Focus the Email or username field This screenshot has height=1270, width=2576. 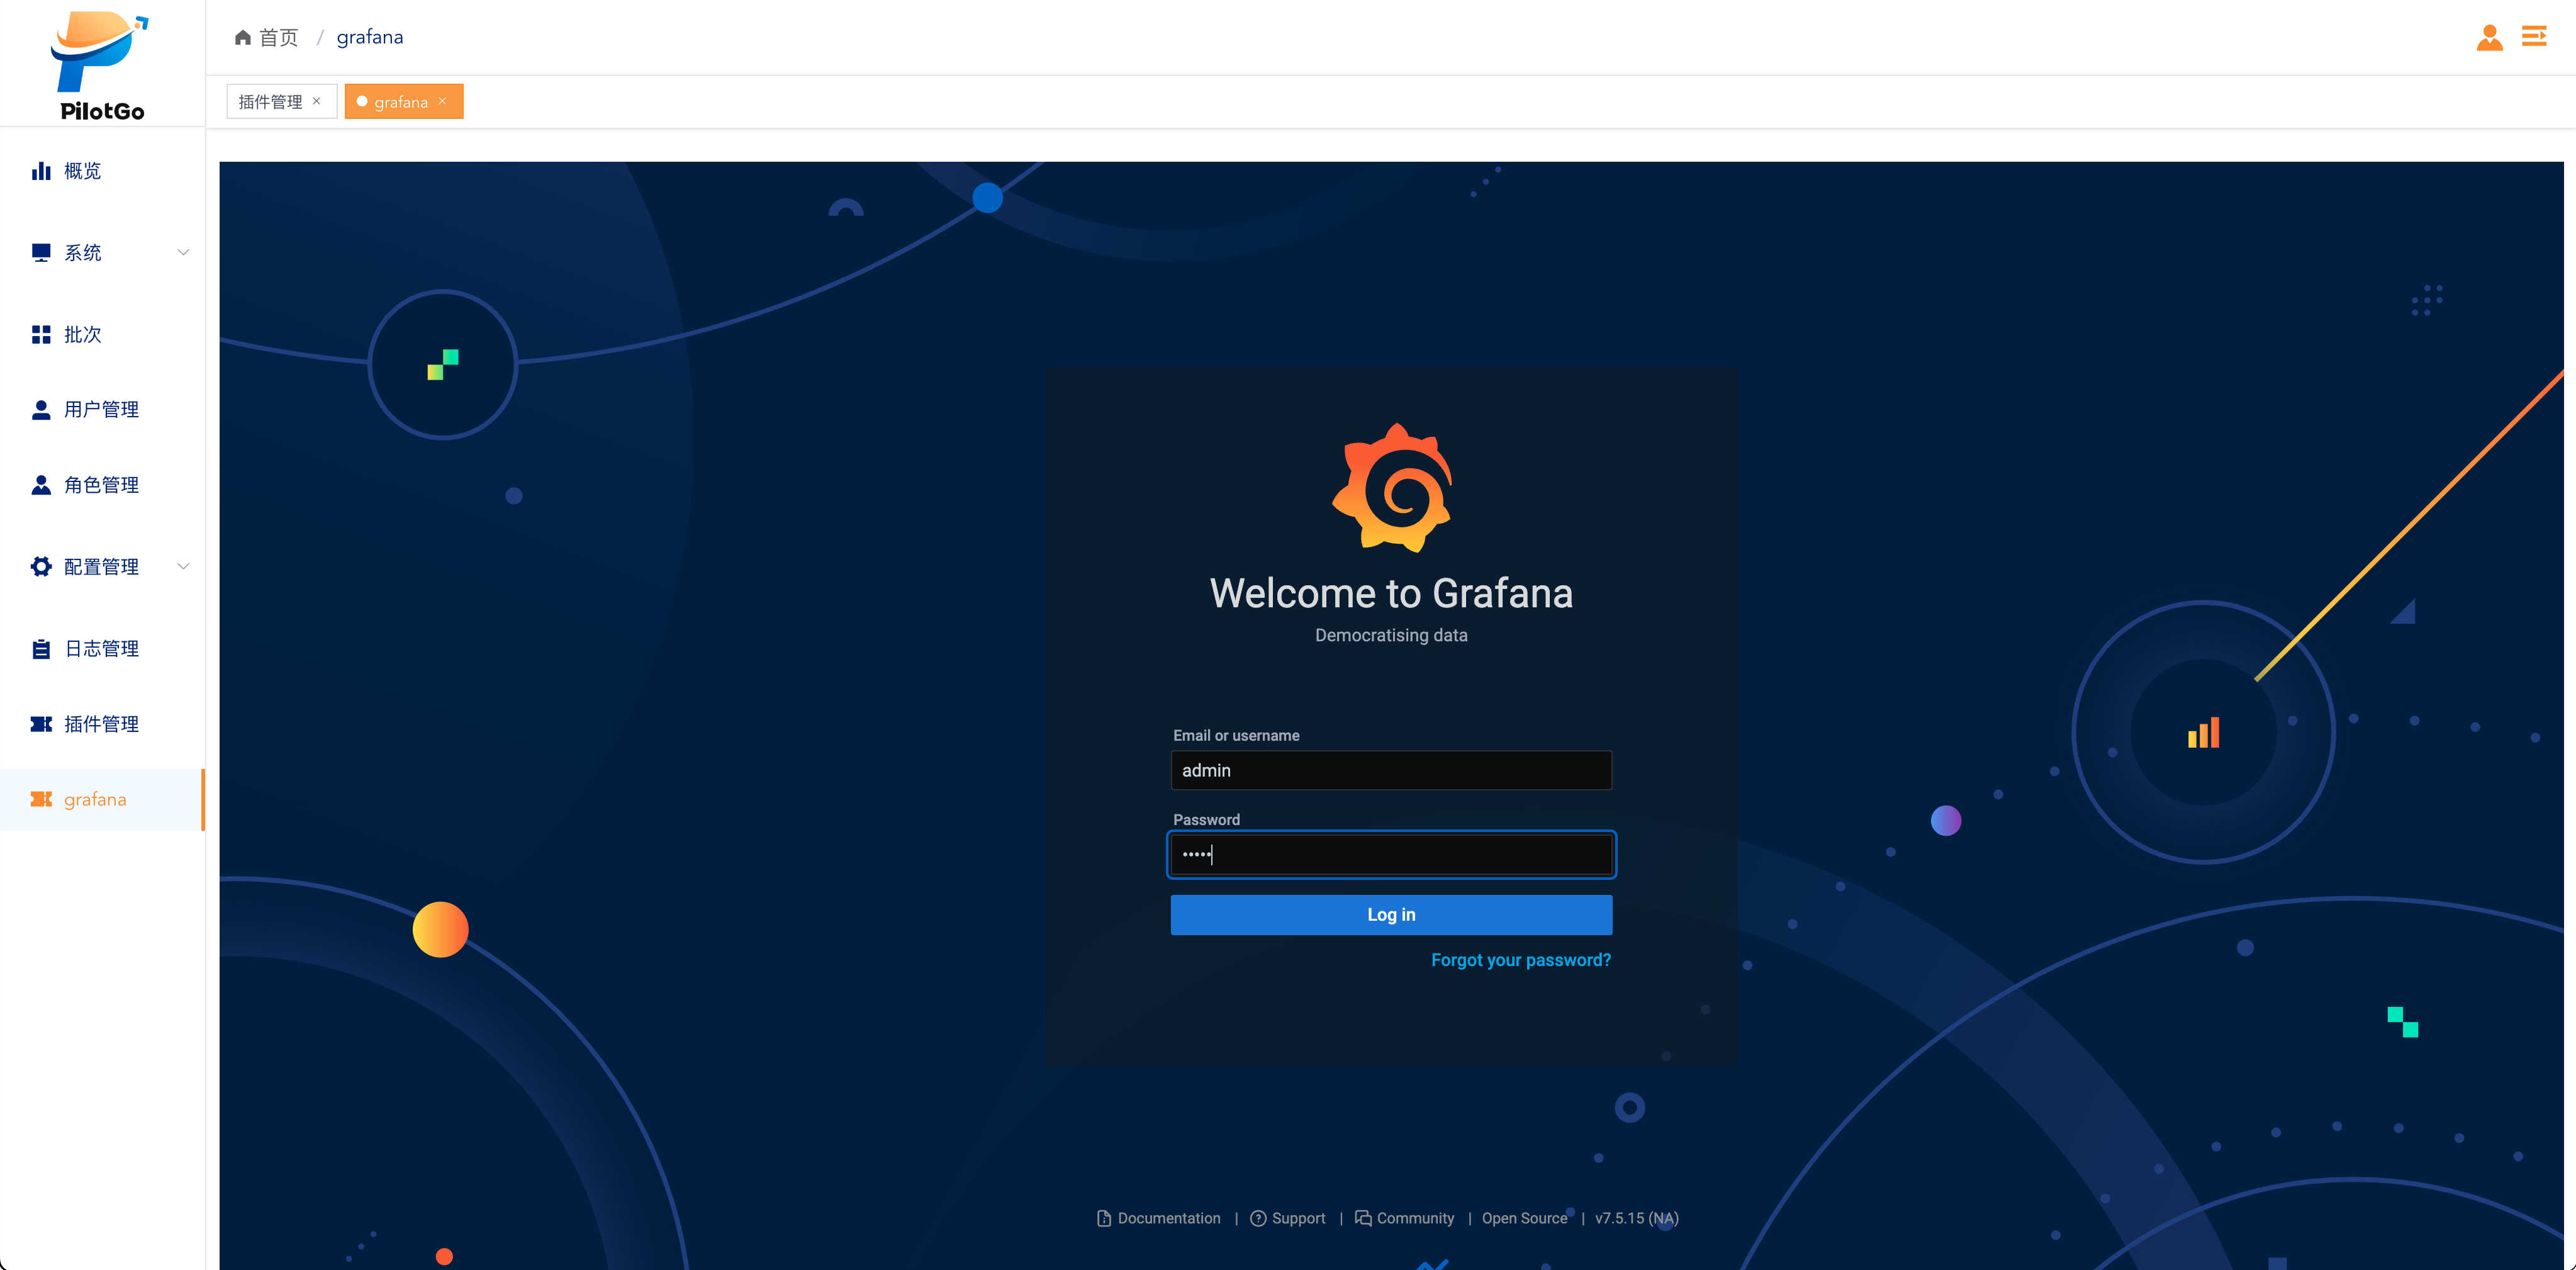[x=1390, y=771]
